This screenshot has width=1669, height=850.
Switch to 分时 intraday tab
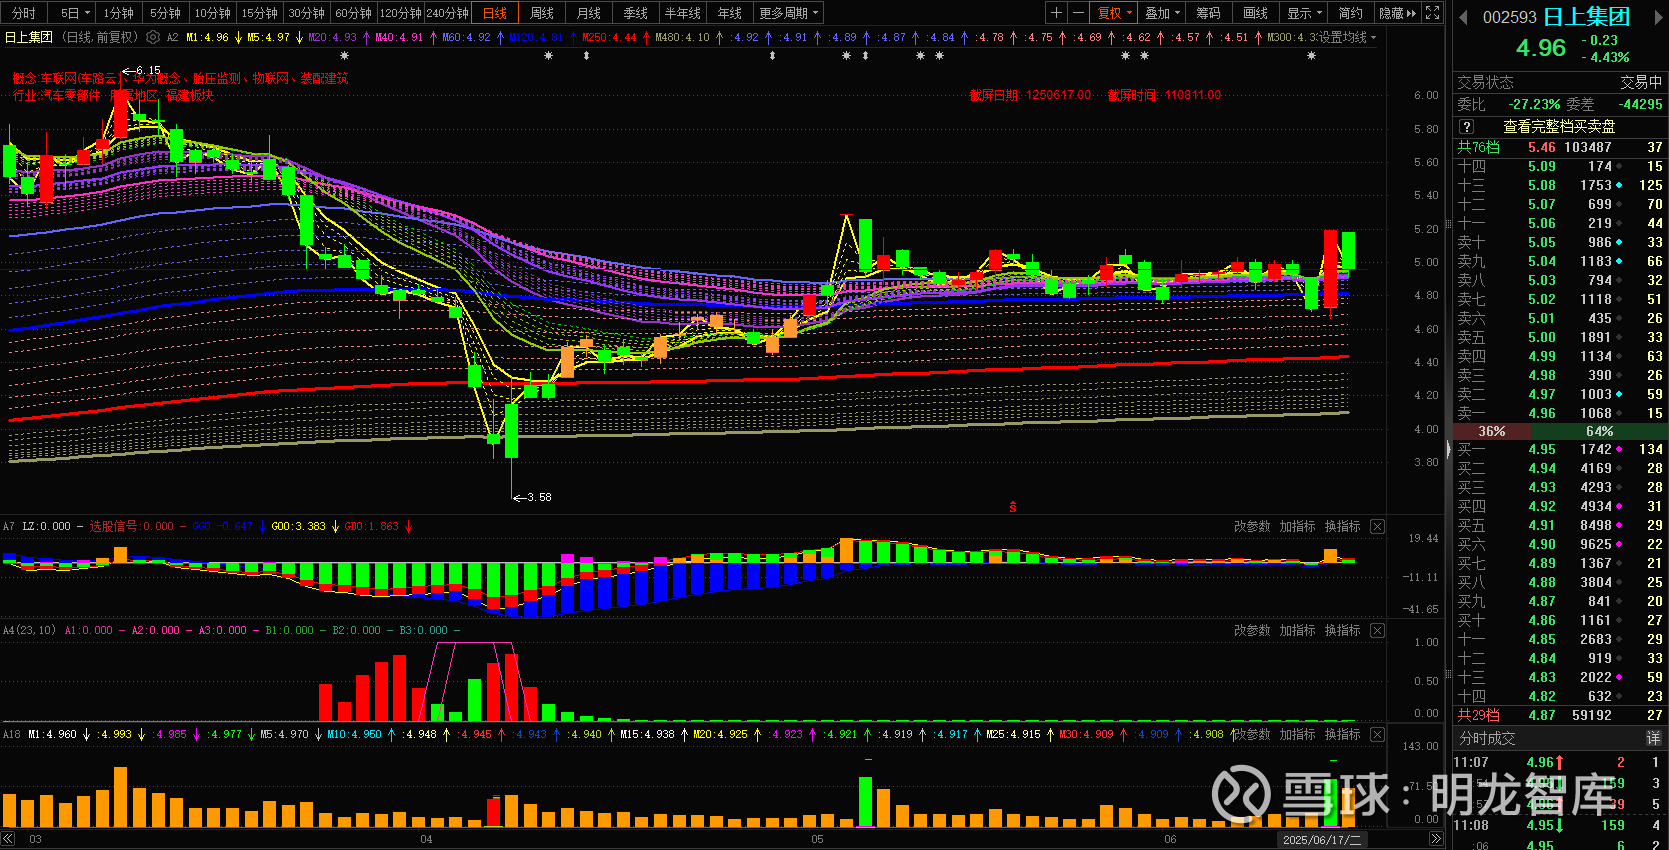24,13
